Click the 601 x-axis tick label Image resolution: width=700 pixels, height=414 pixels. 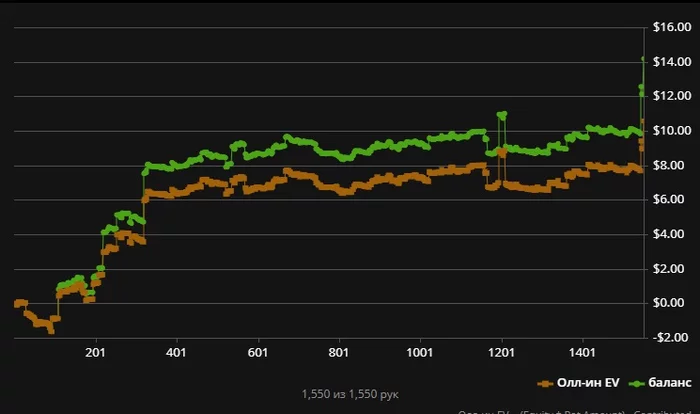[x=258, y=352]
